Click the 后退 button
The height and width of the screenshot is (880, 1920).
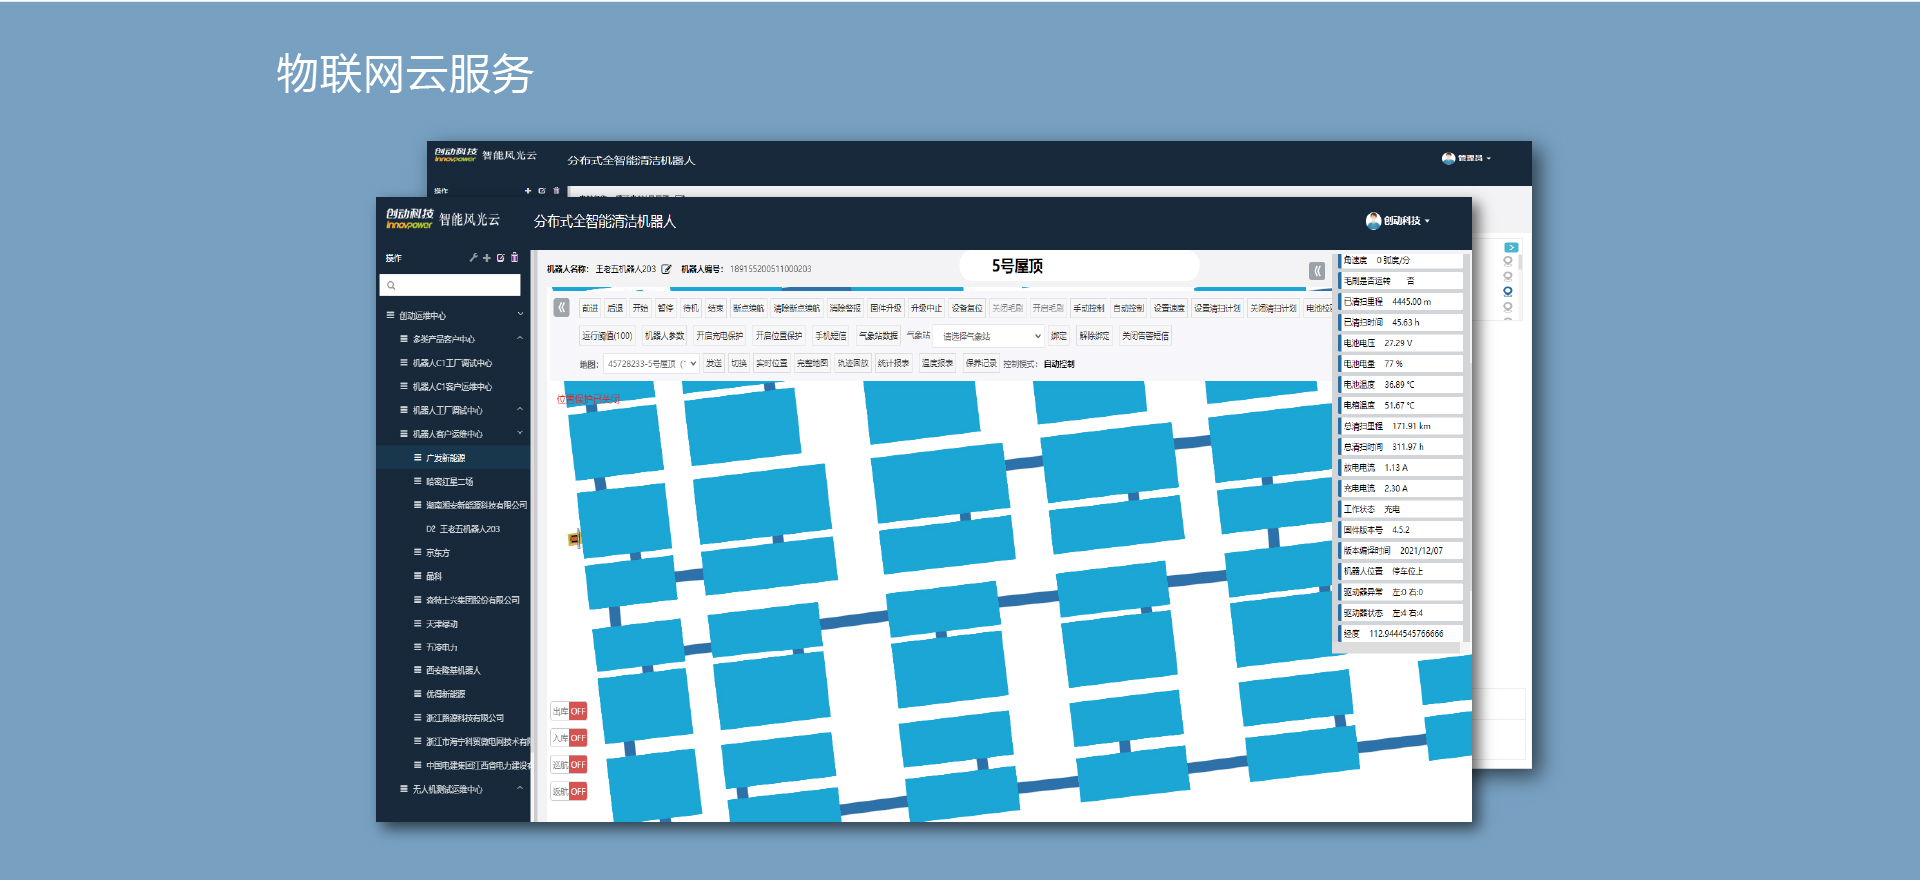coord(615,308)
